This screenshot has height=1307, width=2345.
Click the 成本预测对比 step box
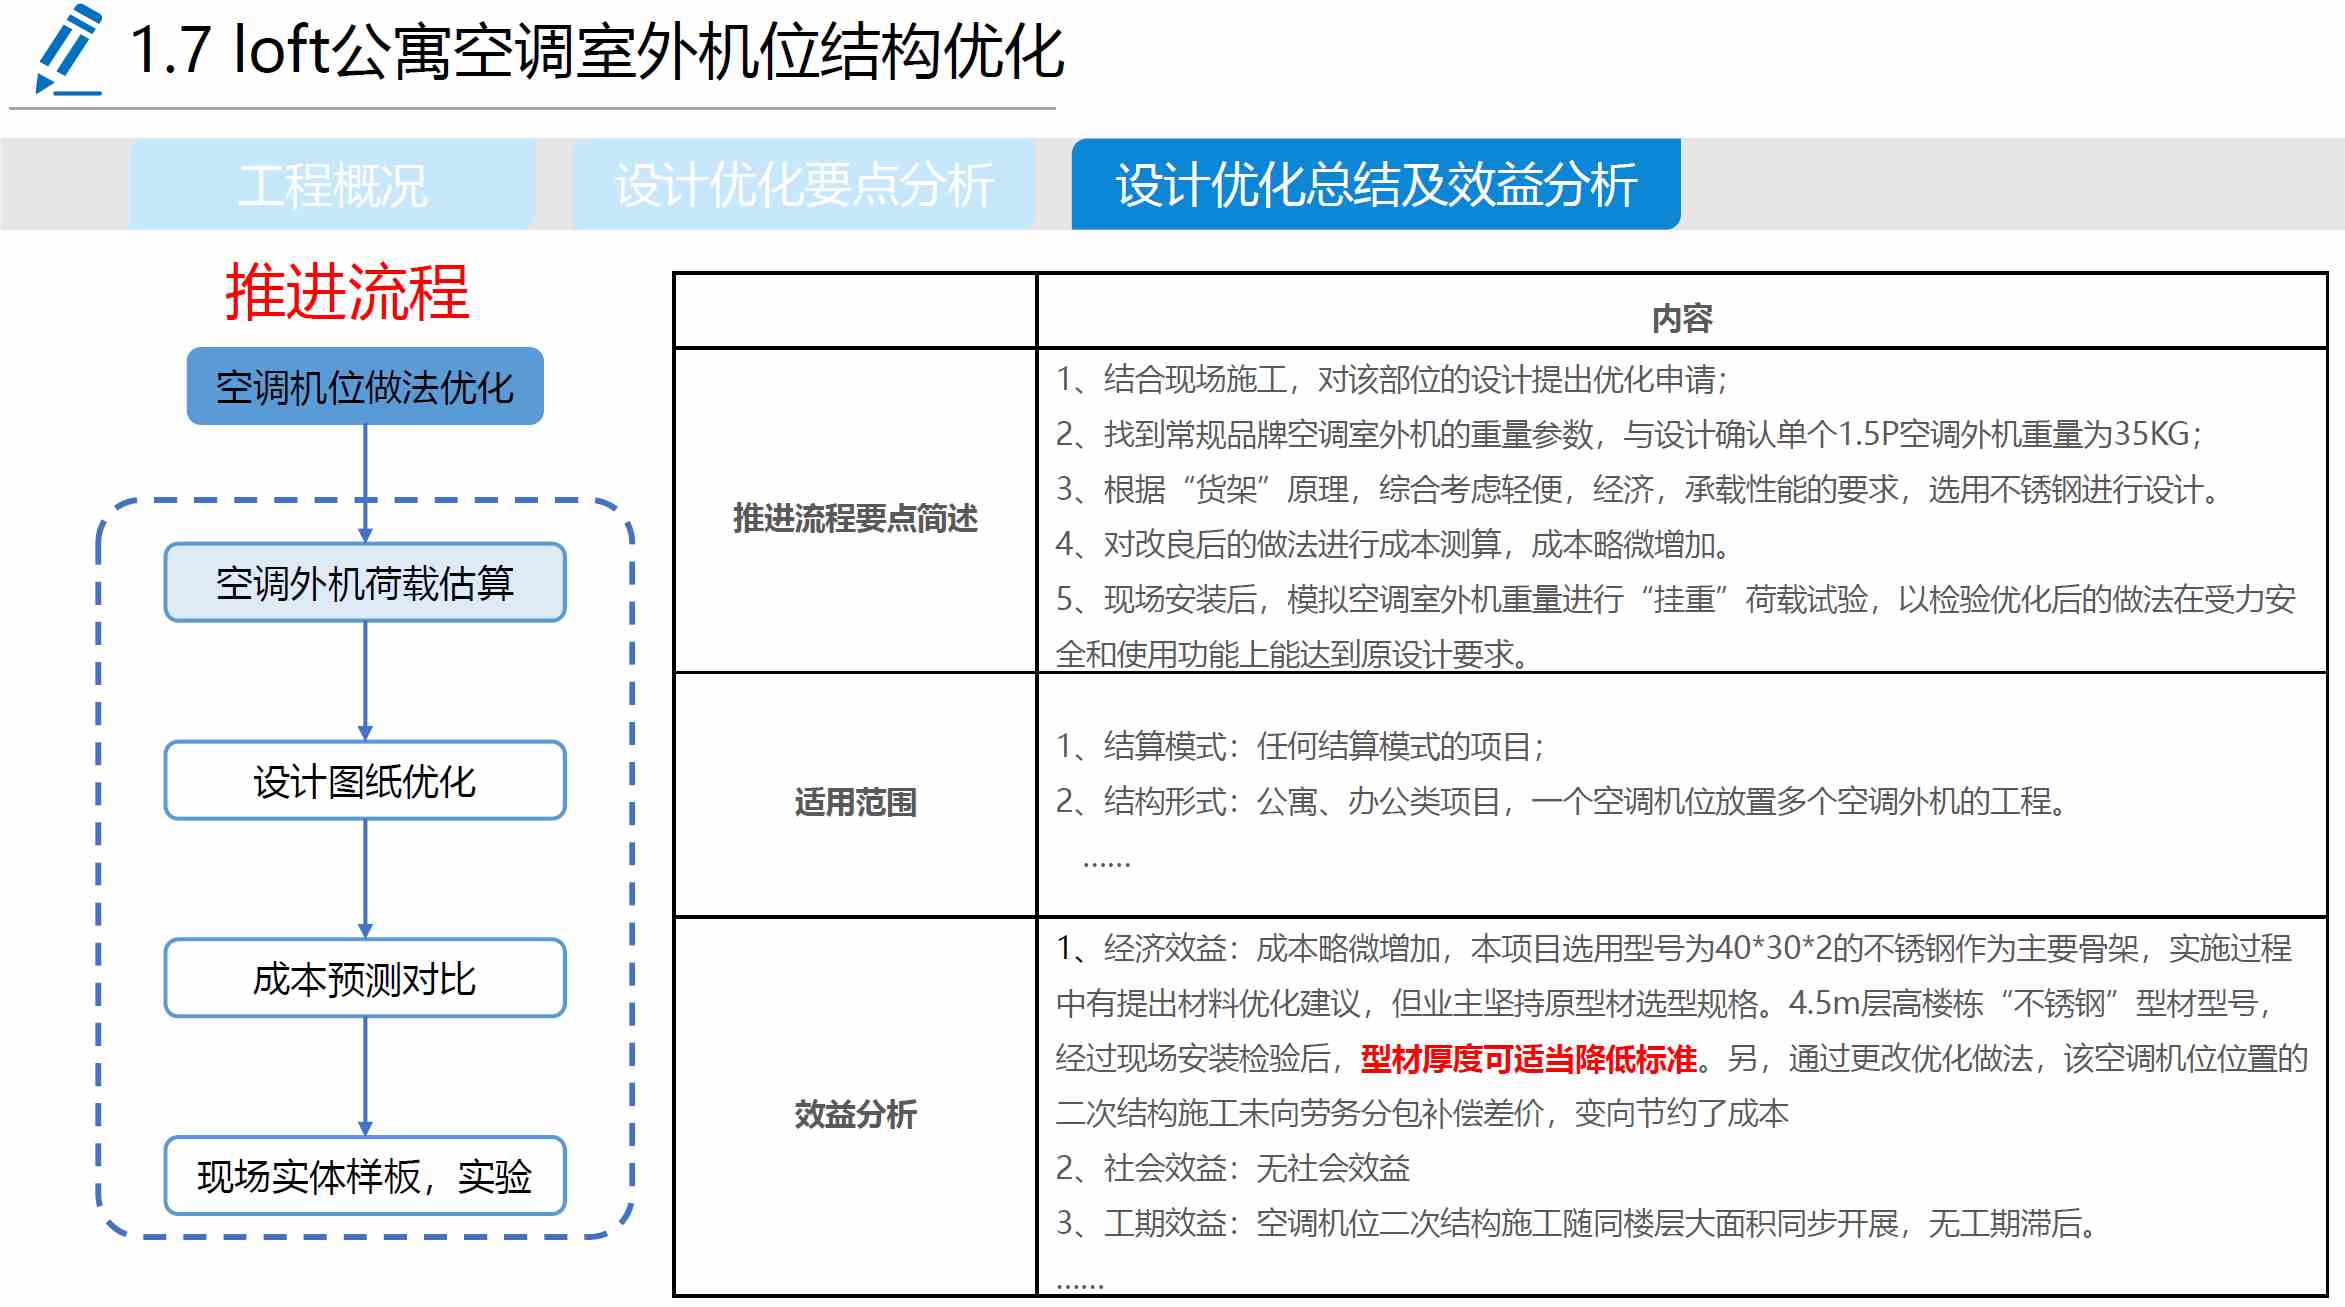pos(365,979)
